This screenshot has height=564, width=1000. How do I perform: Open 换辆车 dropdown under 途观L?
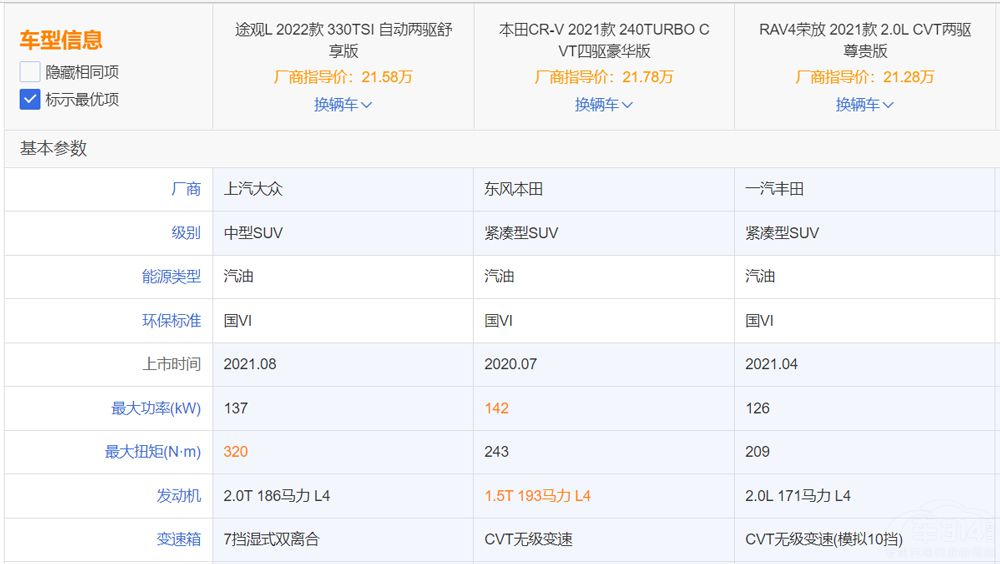(343, 104)
